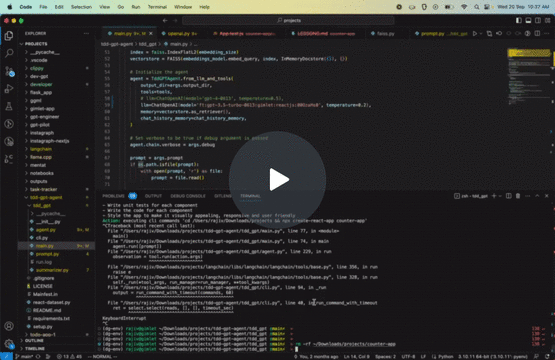The width and height of the screenshot is (555, 360).
Task: Open the run options dropdown arrow
Action: [481, 34]
